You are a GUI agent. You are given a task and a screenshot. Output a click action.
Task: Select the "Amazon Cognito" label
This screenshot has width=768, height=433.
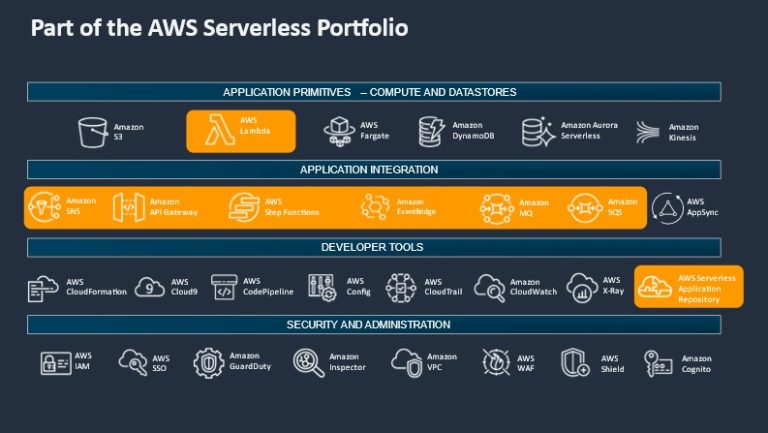click(696, 364)
